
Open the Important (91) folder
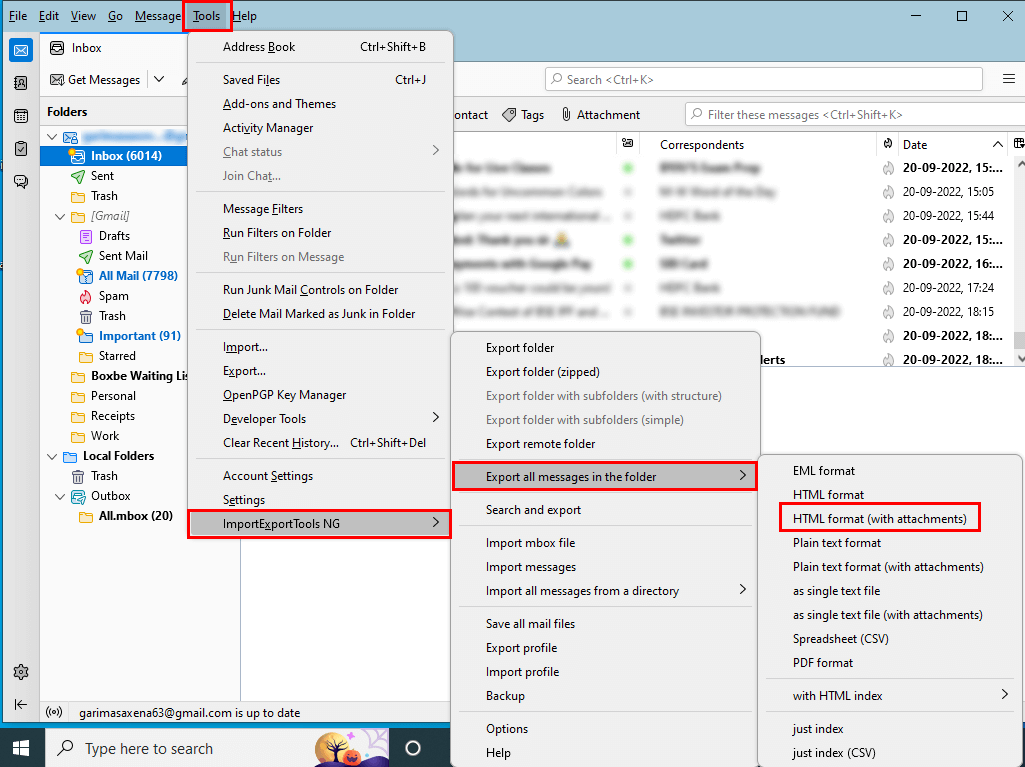pyautogui.click(x=139, y=336)
